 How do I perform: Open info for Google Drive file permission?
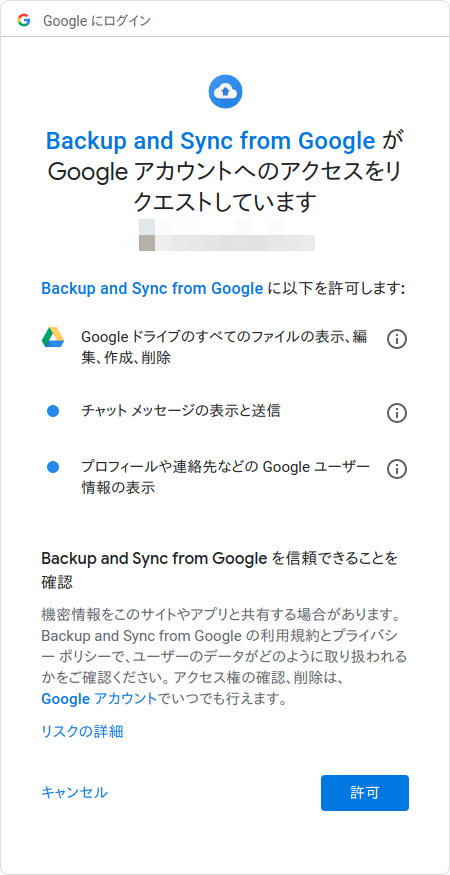point(396,339)
